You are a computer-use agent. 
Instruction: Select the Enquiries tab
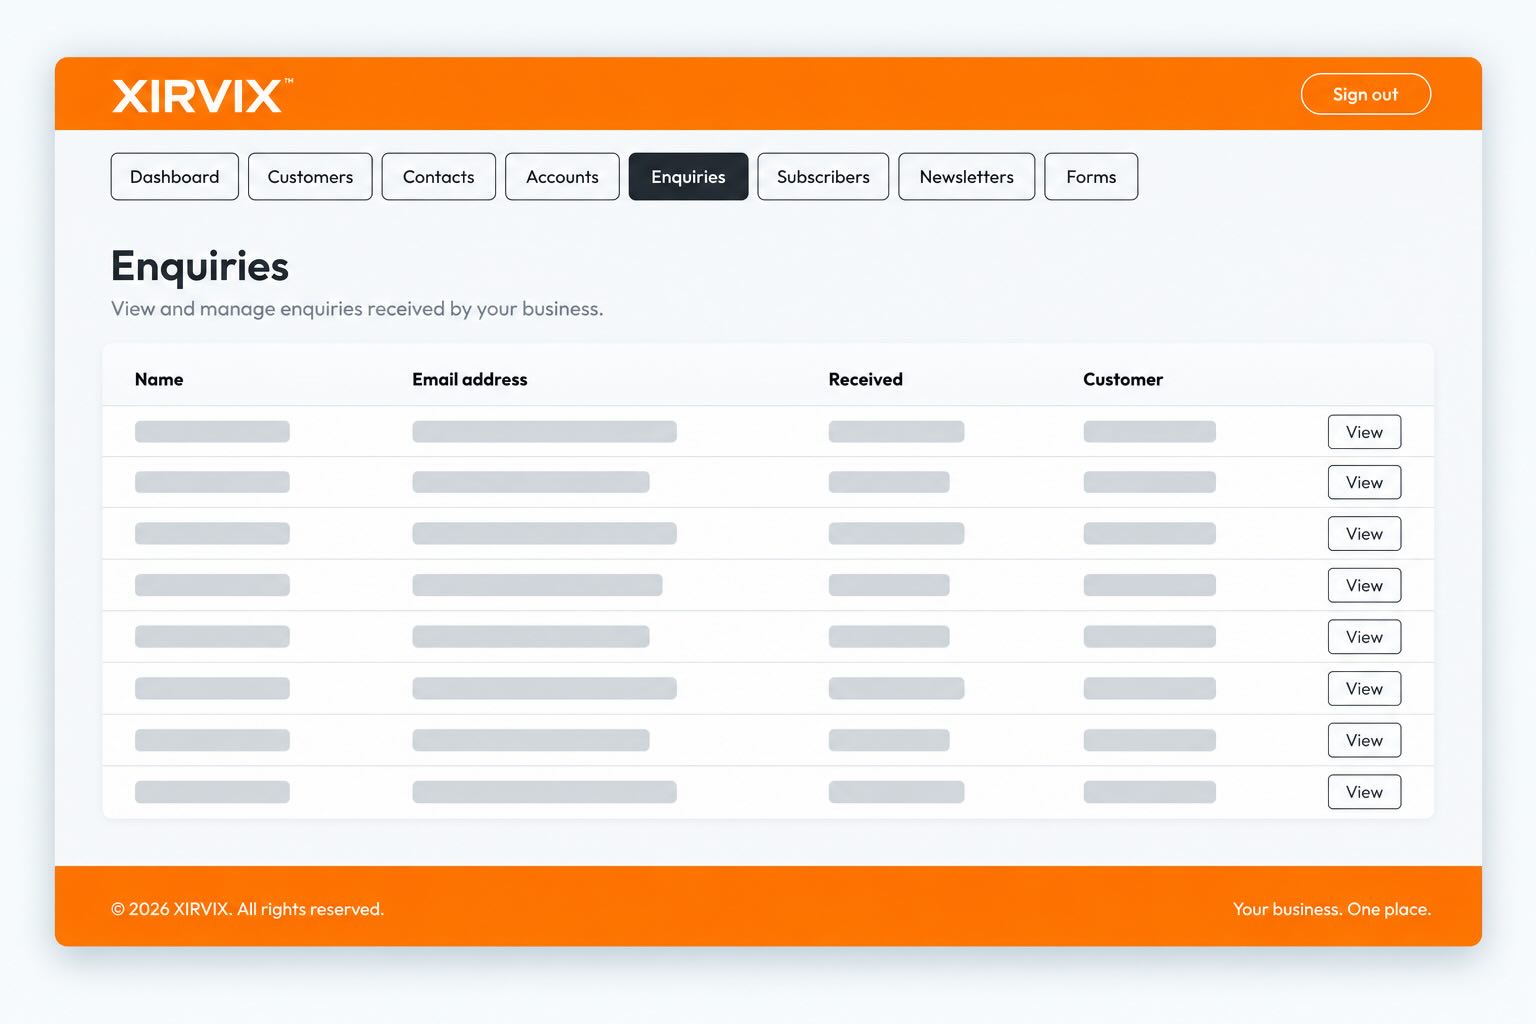[x=688, y=177]
